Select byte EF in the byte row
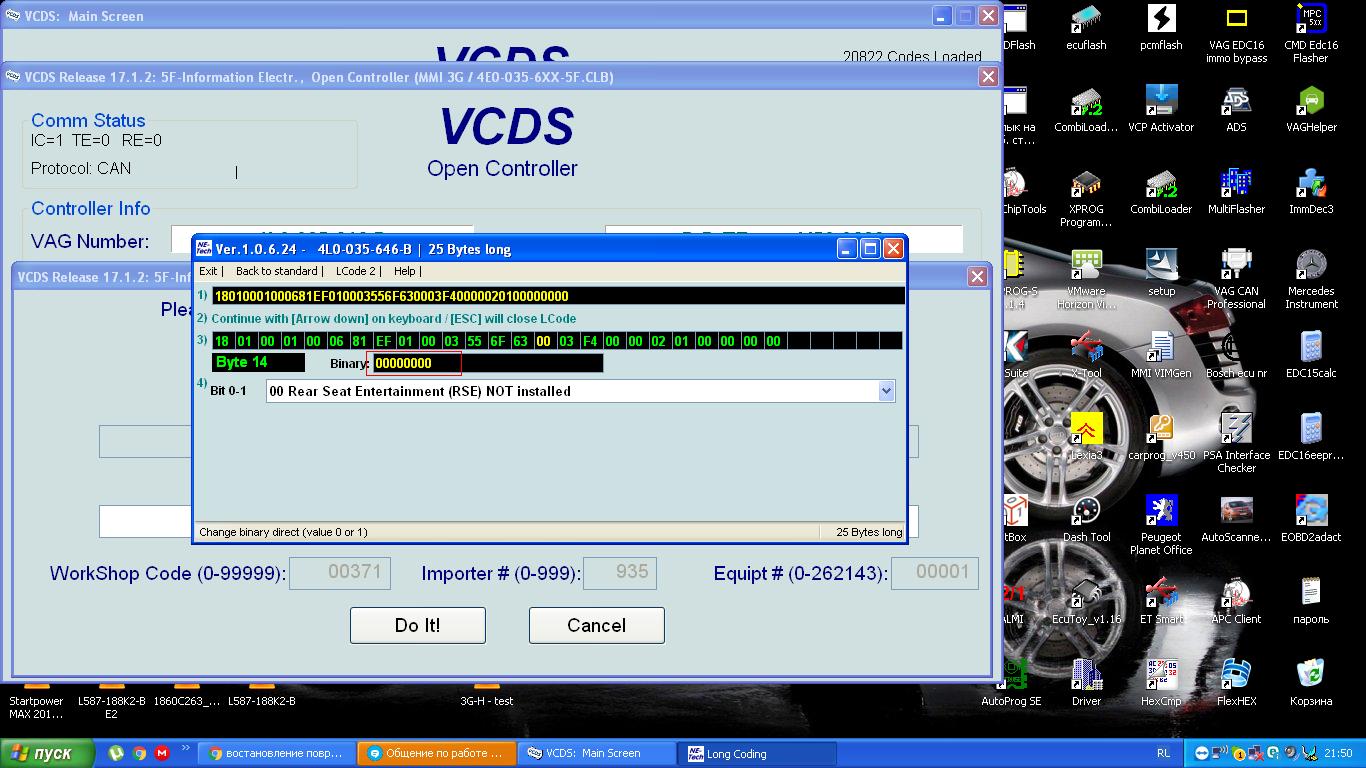The image size is (1366, 768). tap(382, 341)
